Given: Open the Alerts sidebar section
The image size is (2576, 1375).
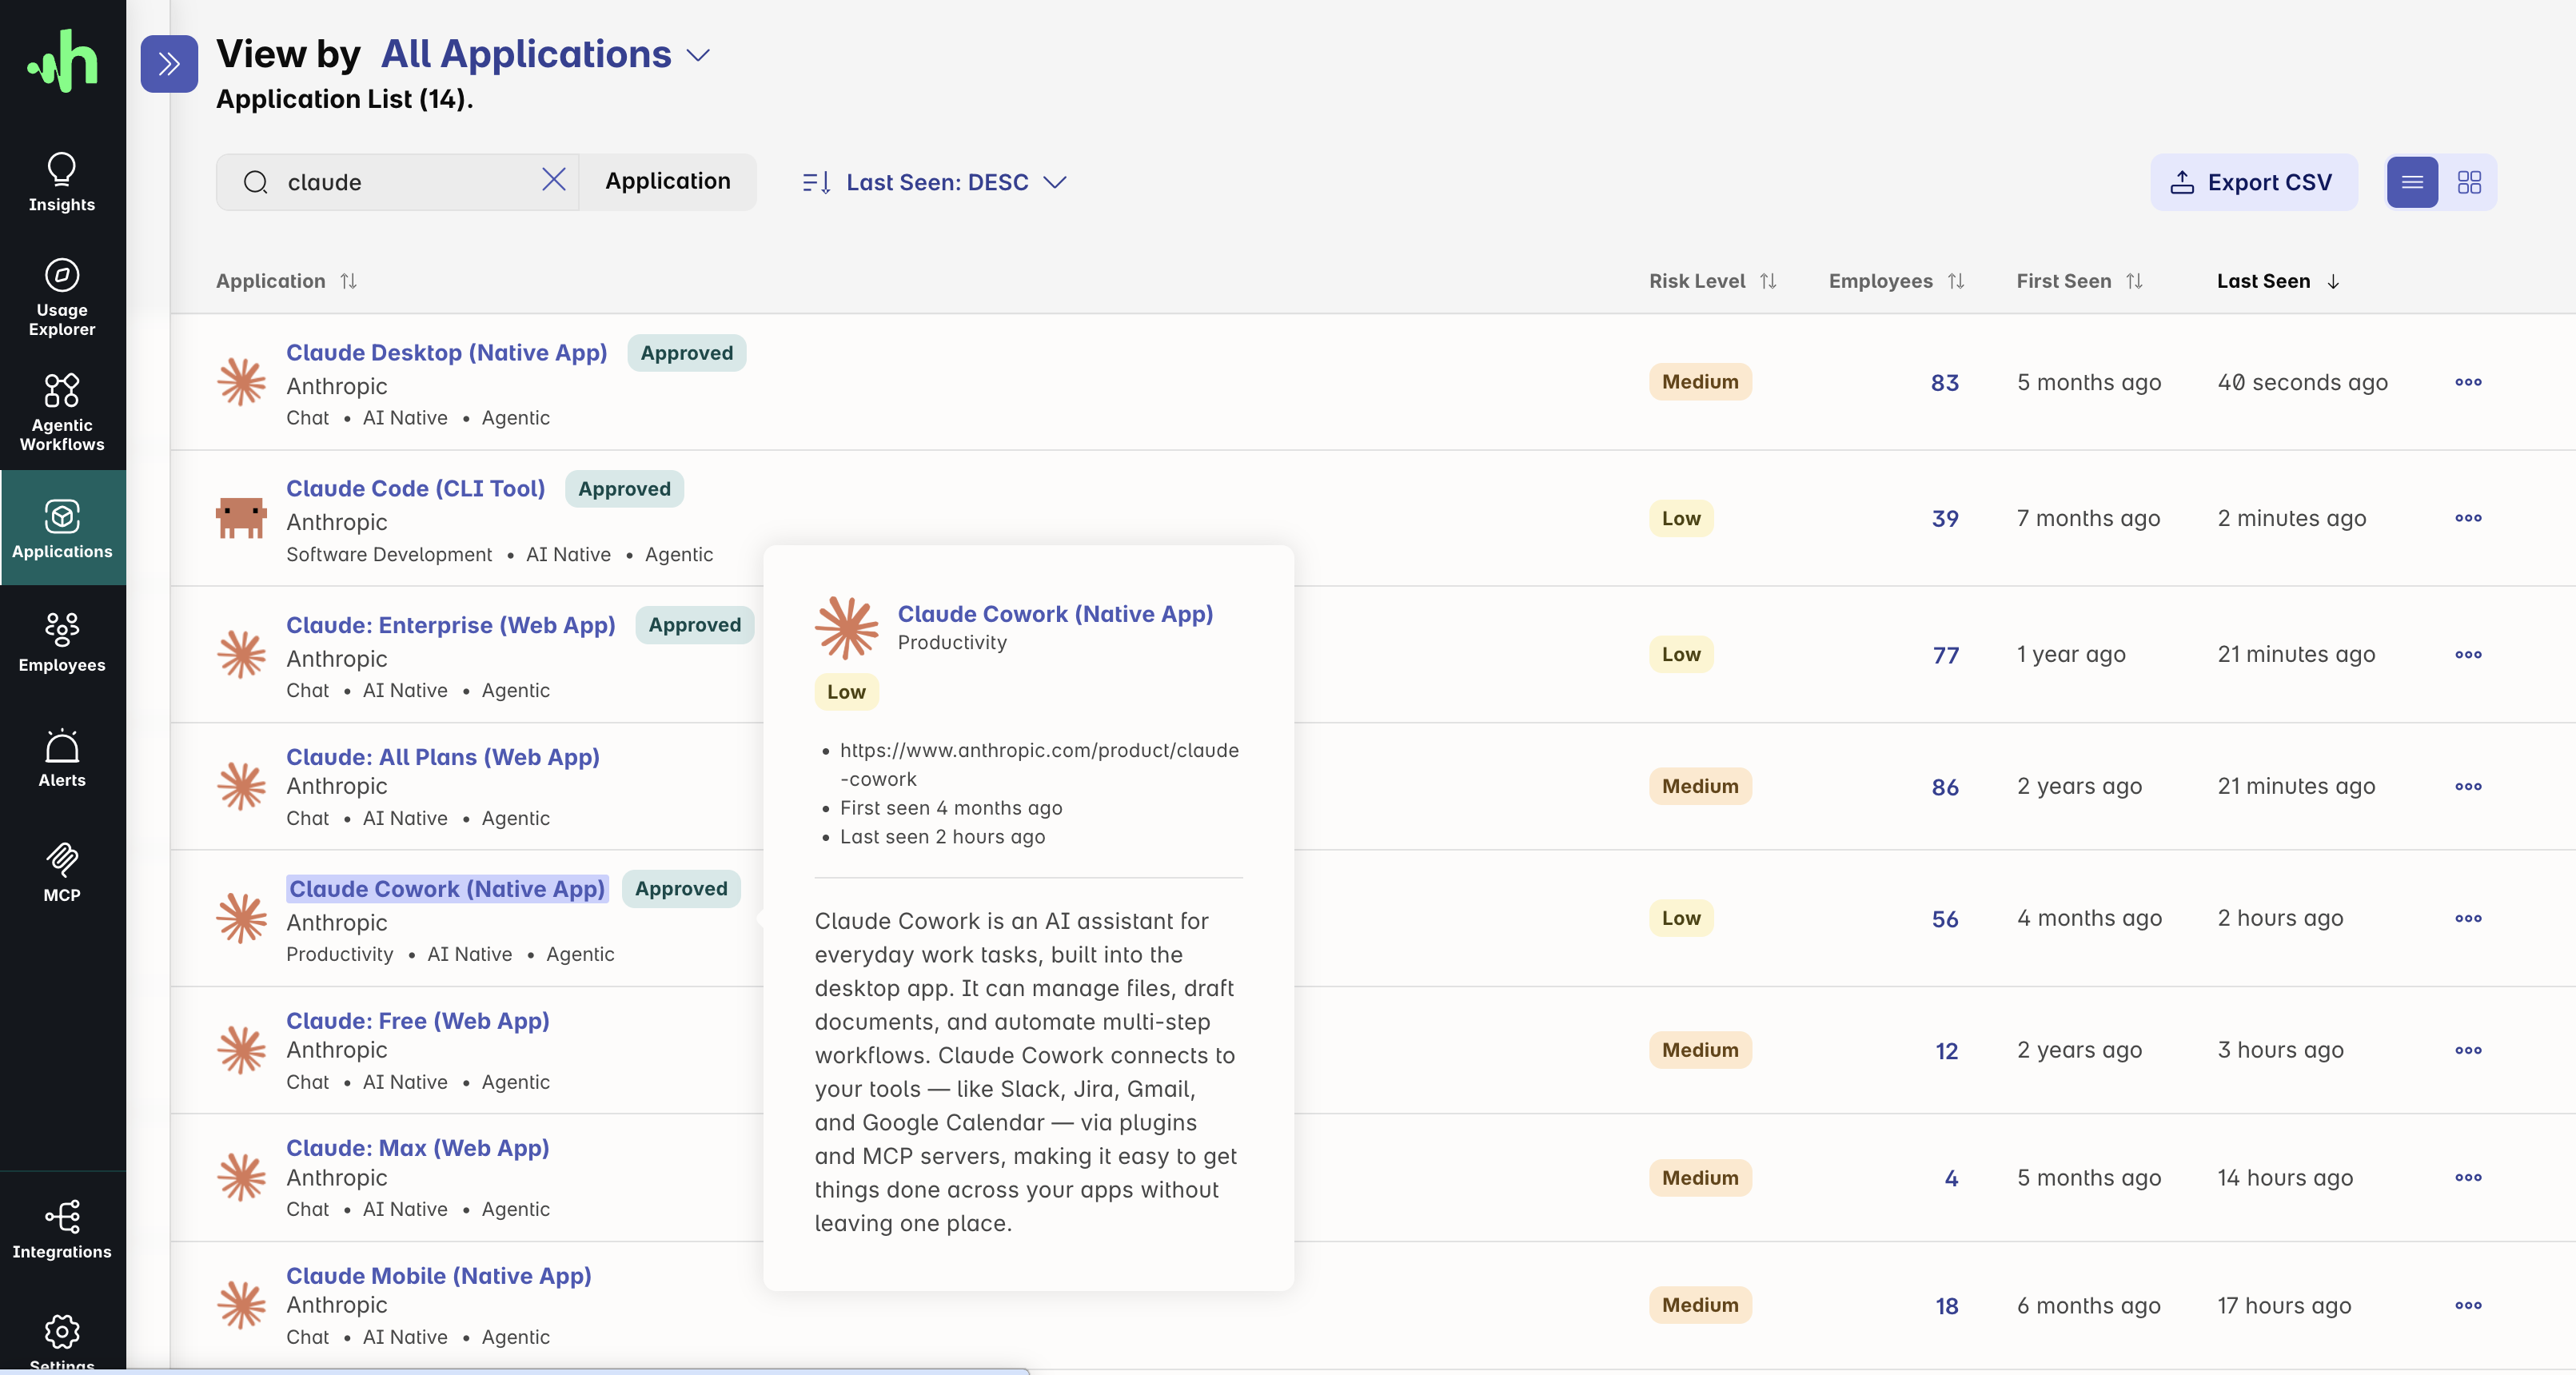Looking at the screenshot, I should [62, 758].
